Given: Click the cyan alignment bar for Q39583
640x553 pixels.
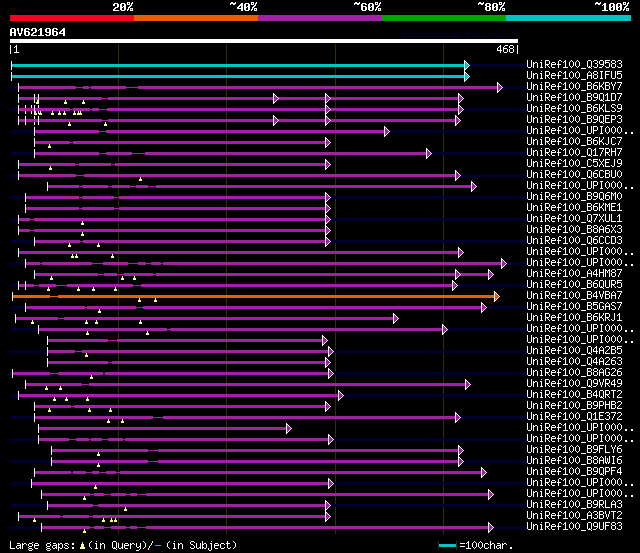Looking at the screenshot, I should coord(240,65).
